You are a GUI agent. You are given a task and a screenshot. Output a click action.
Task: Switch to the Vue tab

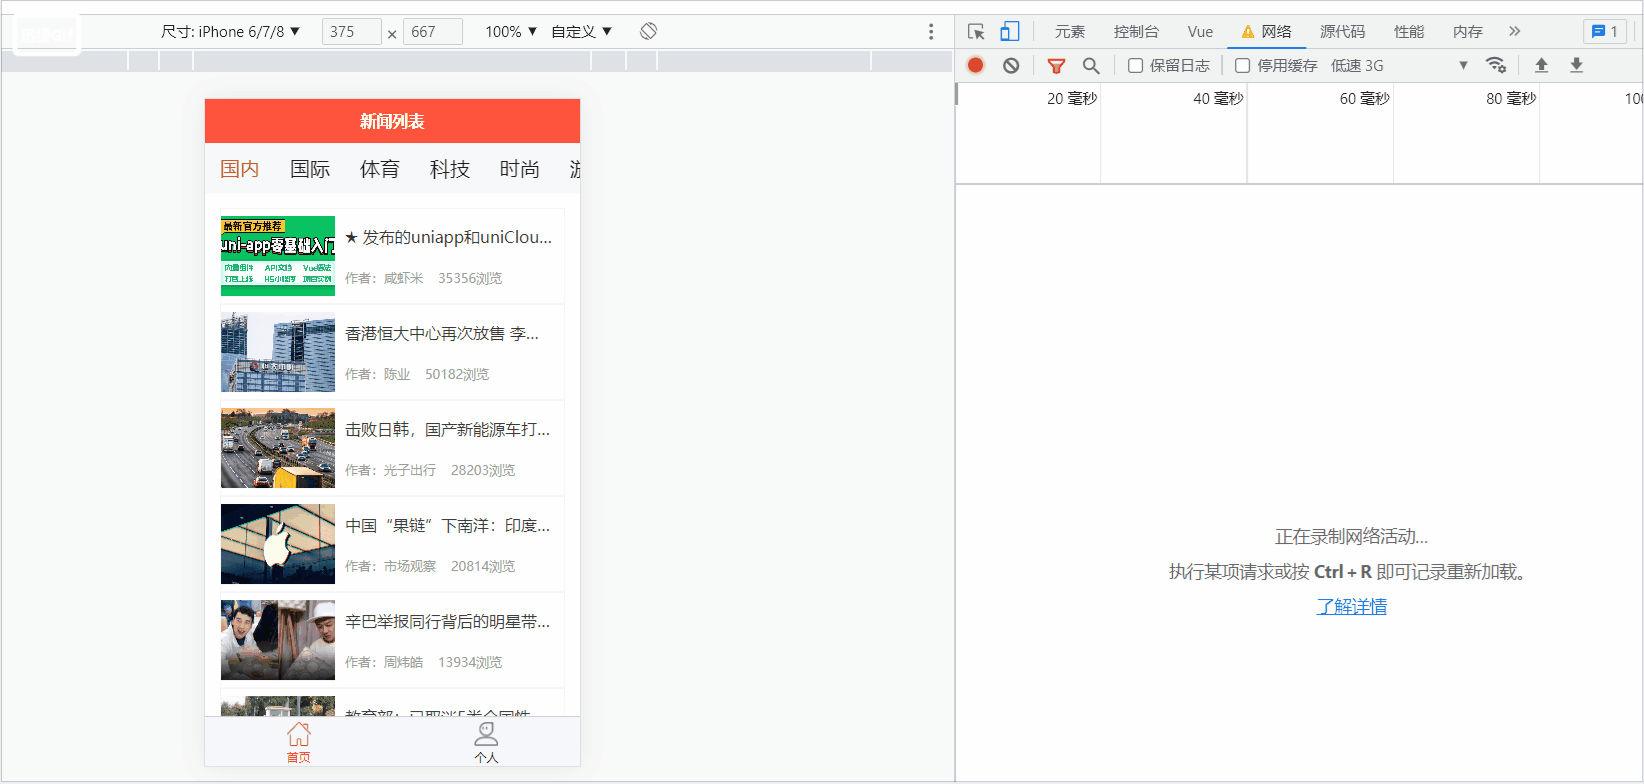tap(1200, 32)
